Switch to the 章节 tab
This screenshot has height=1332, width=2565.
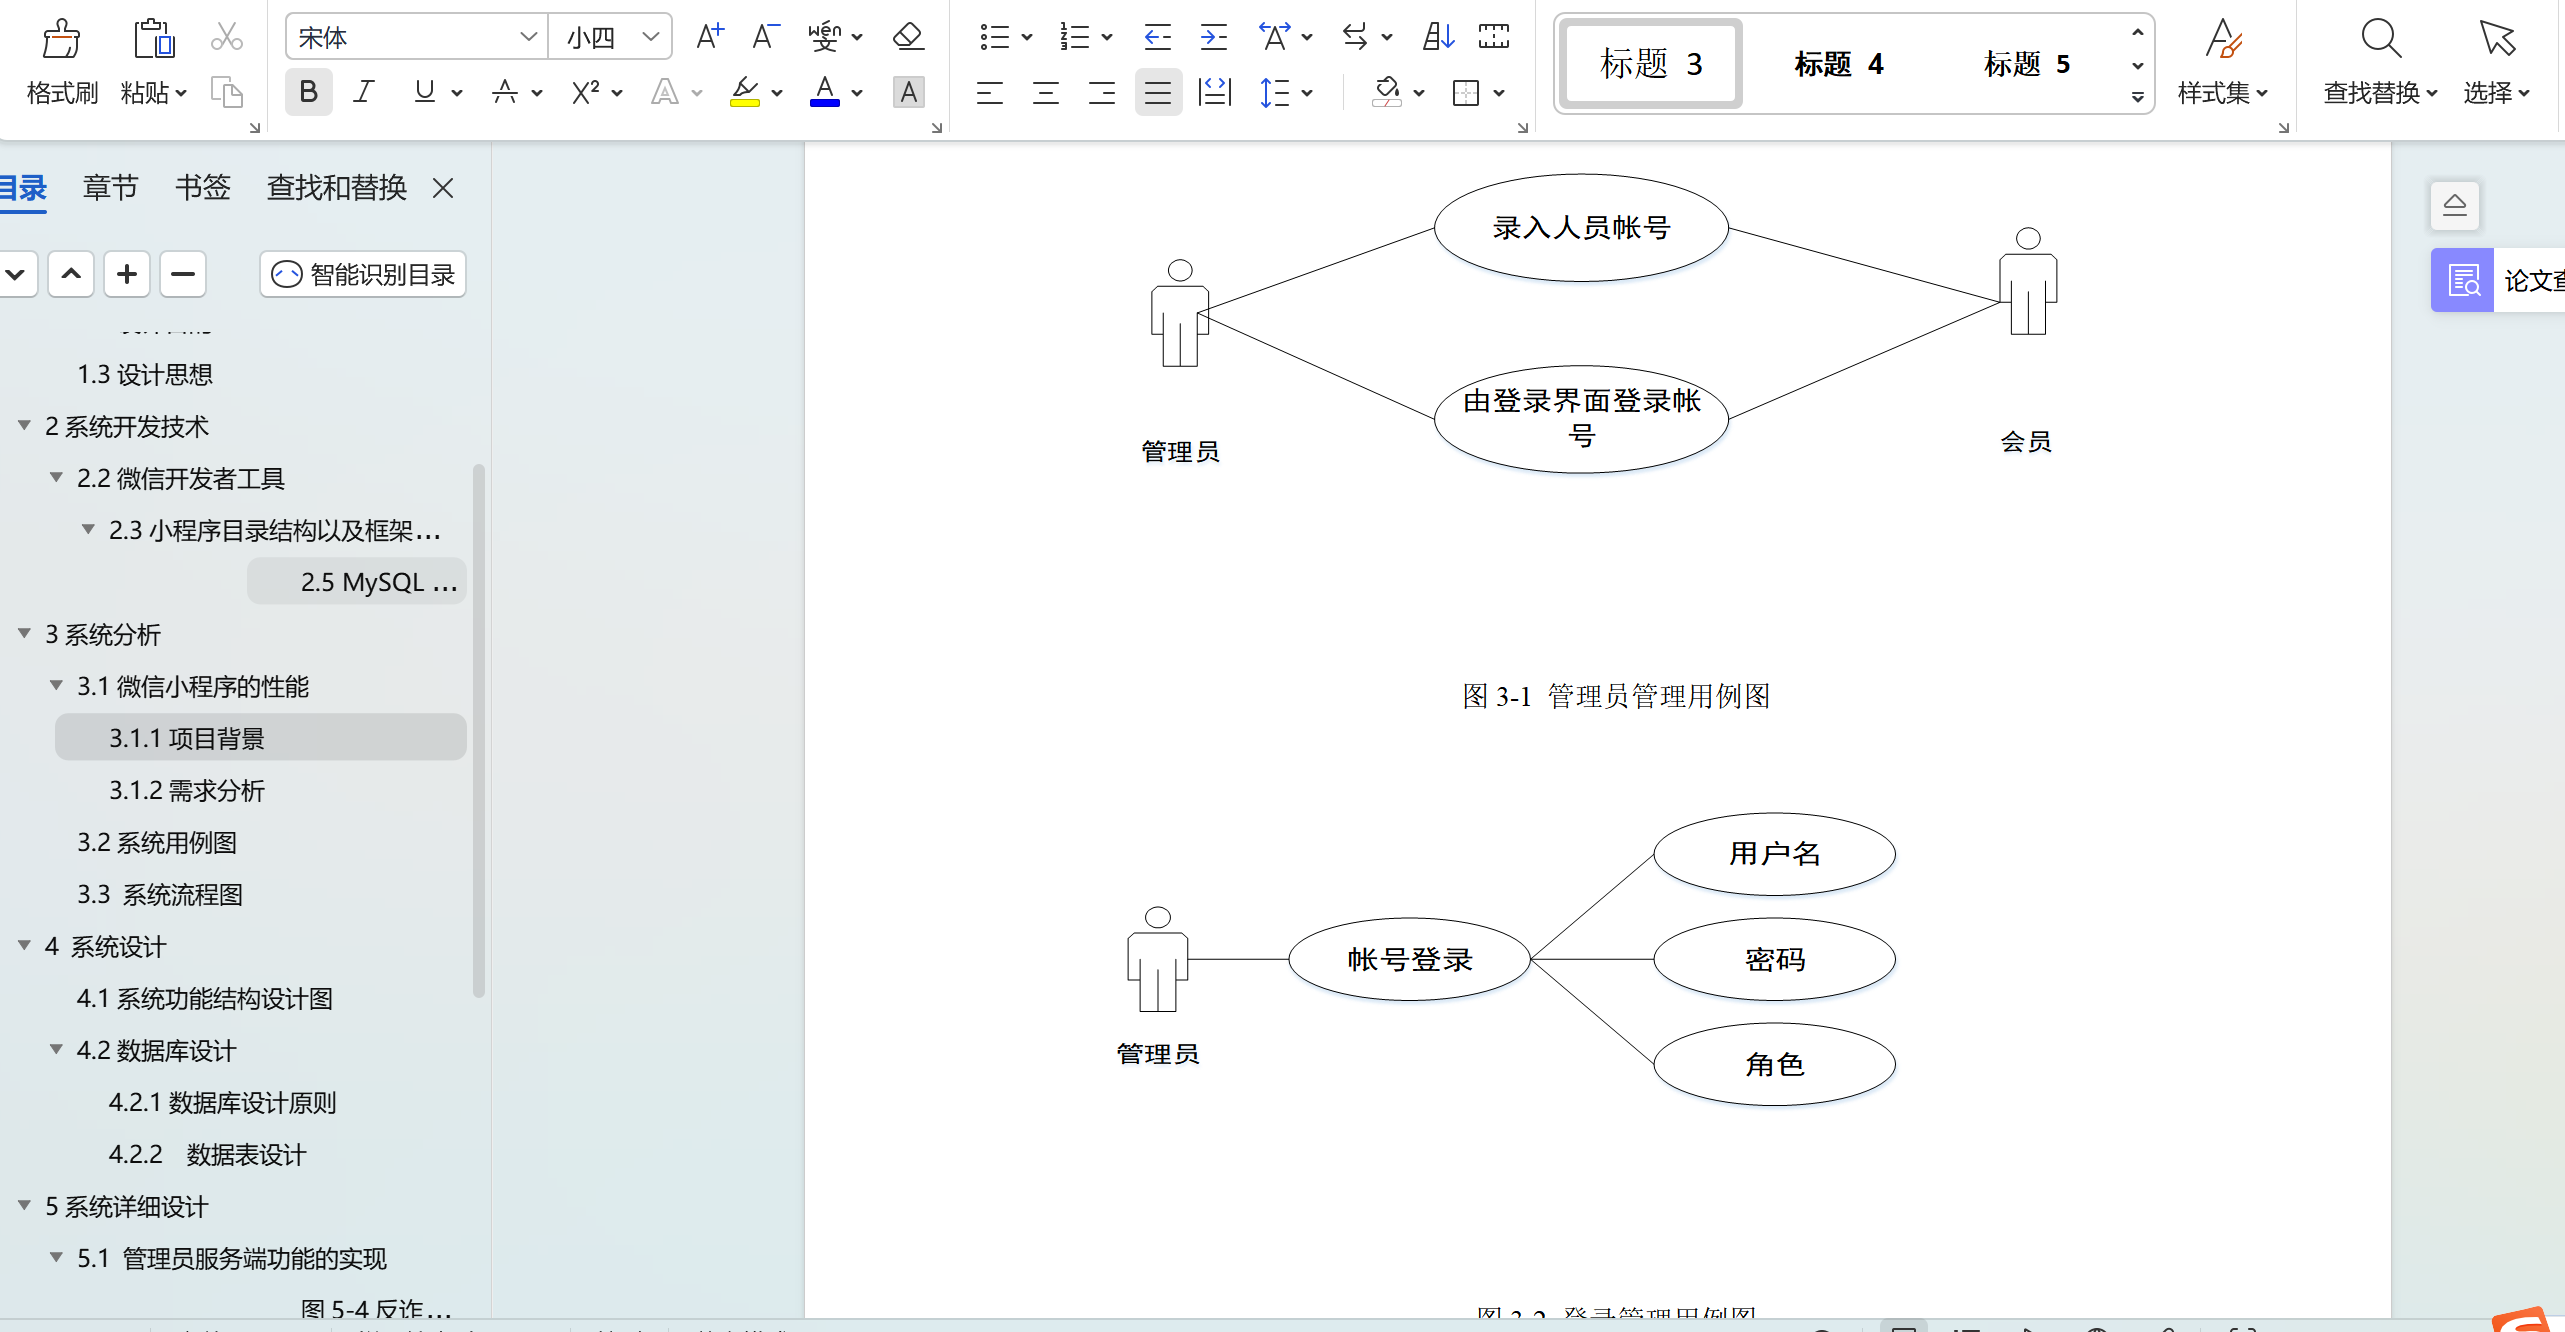coord(110,188)
